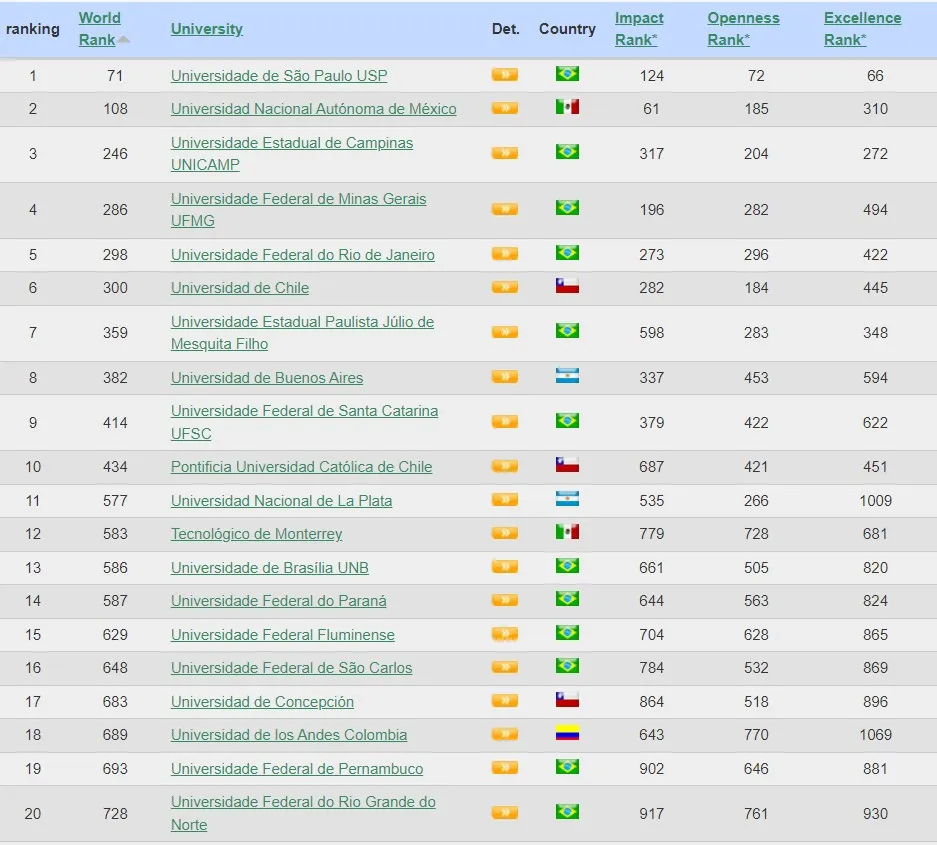Open Universidad de Buenos Aires link
The height and width of the screenshot is (845, 937).
(267, 378)
